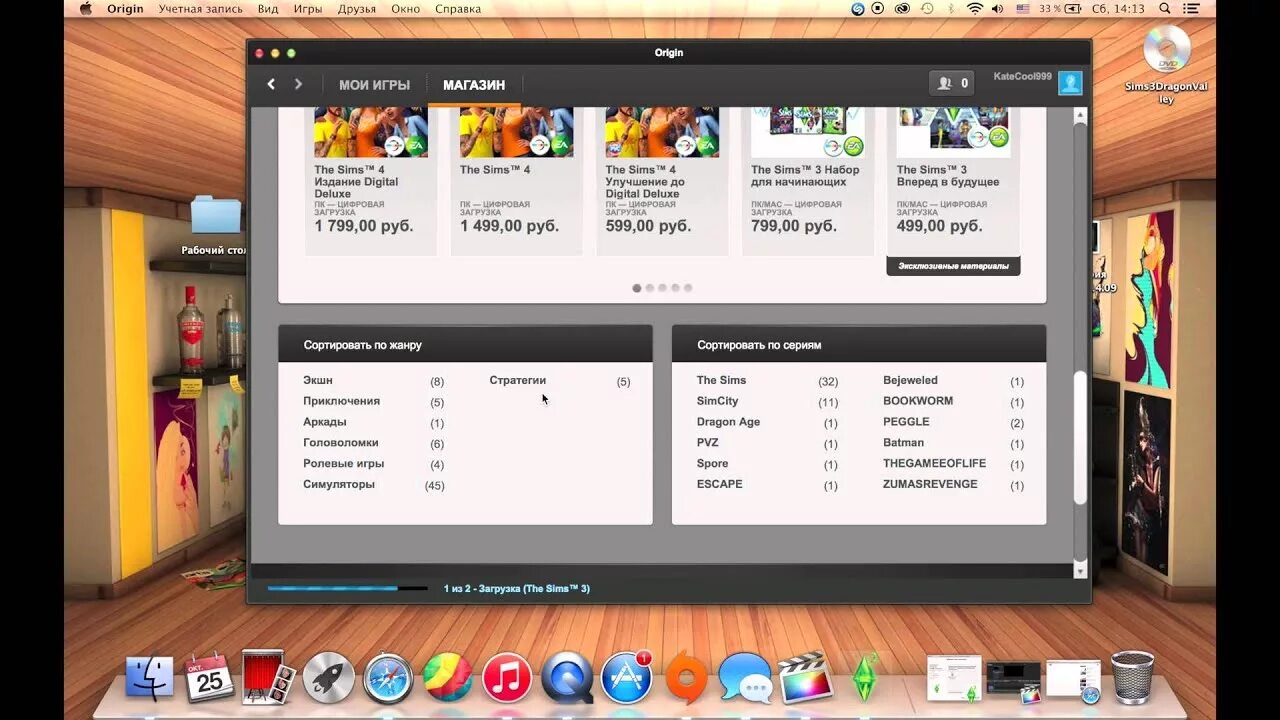Open Launchpad rocket icon in the Dock
This screenshot has width=1280, height=720.
pos(328,679)
